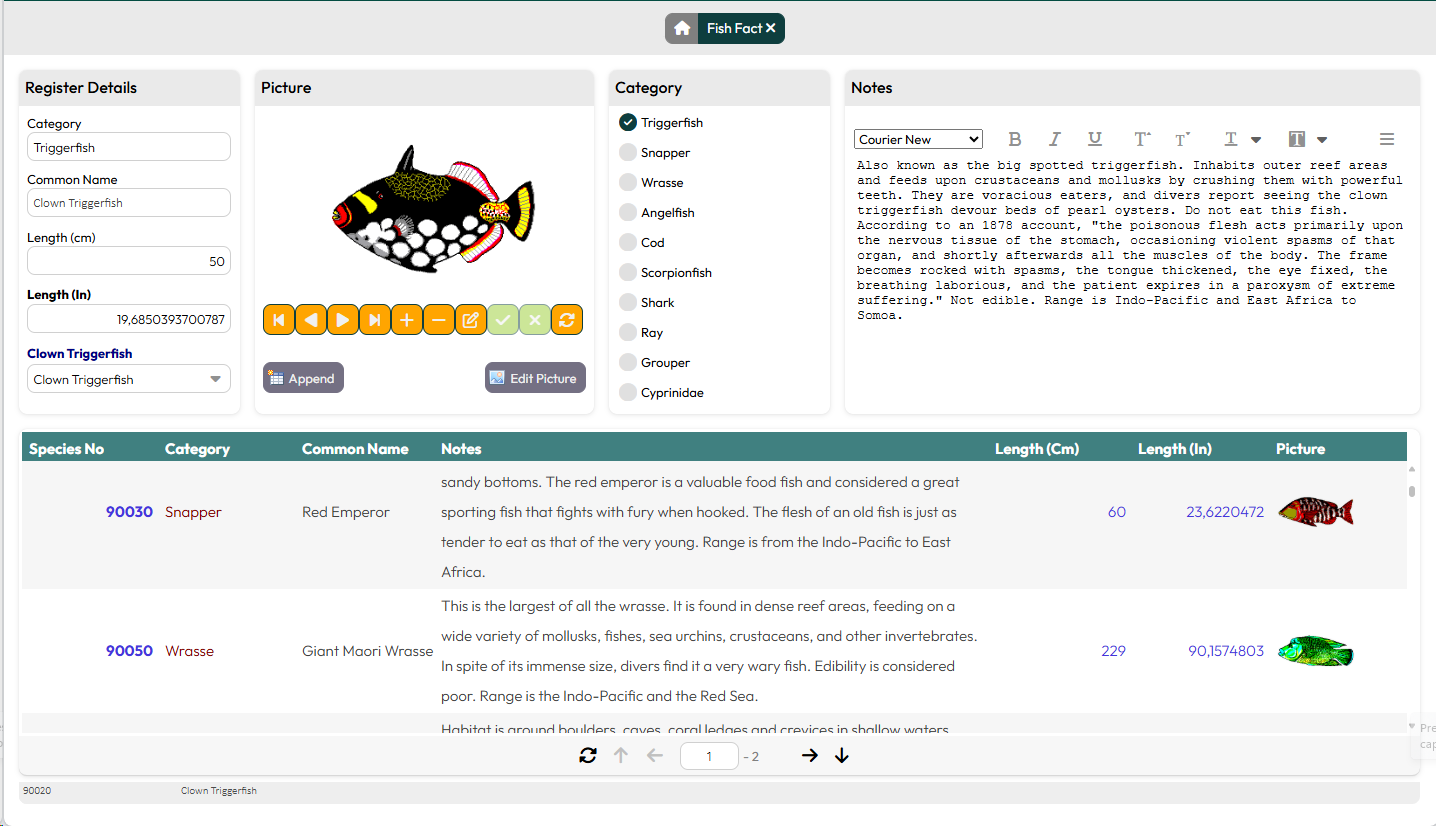Click the Home icon in top bar
The height and width of the screenshot is (826, 1436).
point(682,29)
